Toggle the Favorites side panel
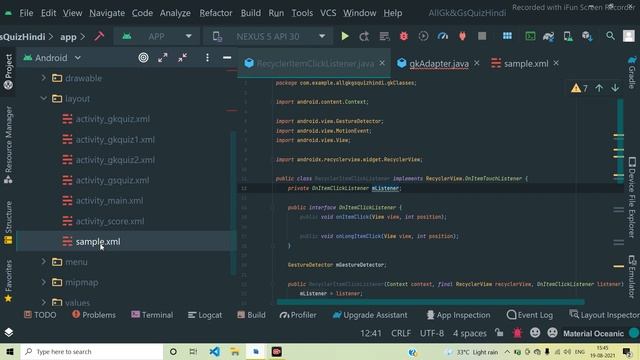Screen dimensions: 640x360 coord(8,281)
